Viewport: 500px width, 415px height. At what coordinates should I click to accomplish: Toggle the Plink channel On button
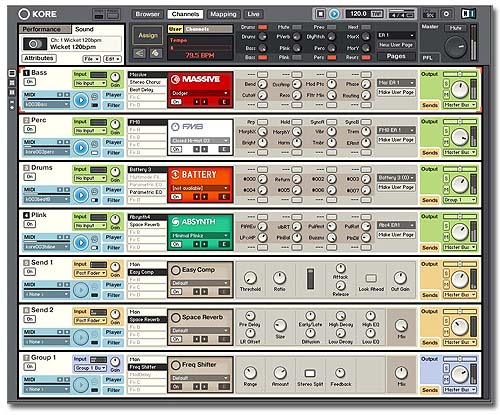[29, 224]
